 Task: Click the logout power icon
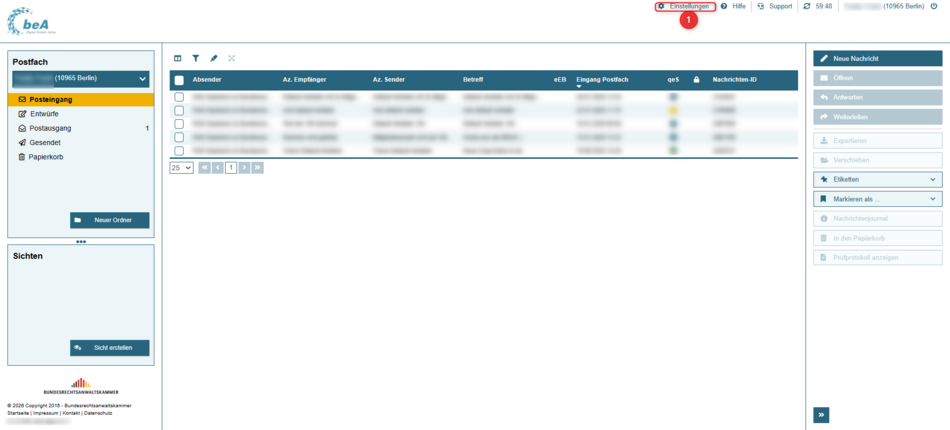934,6
